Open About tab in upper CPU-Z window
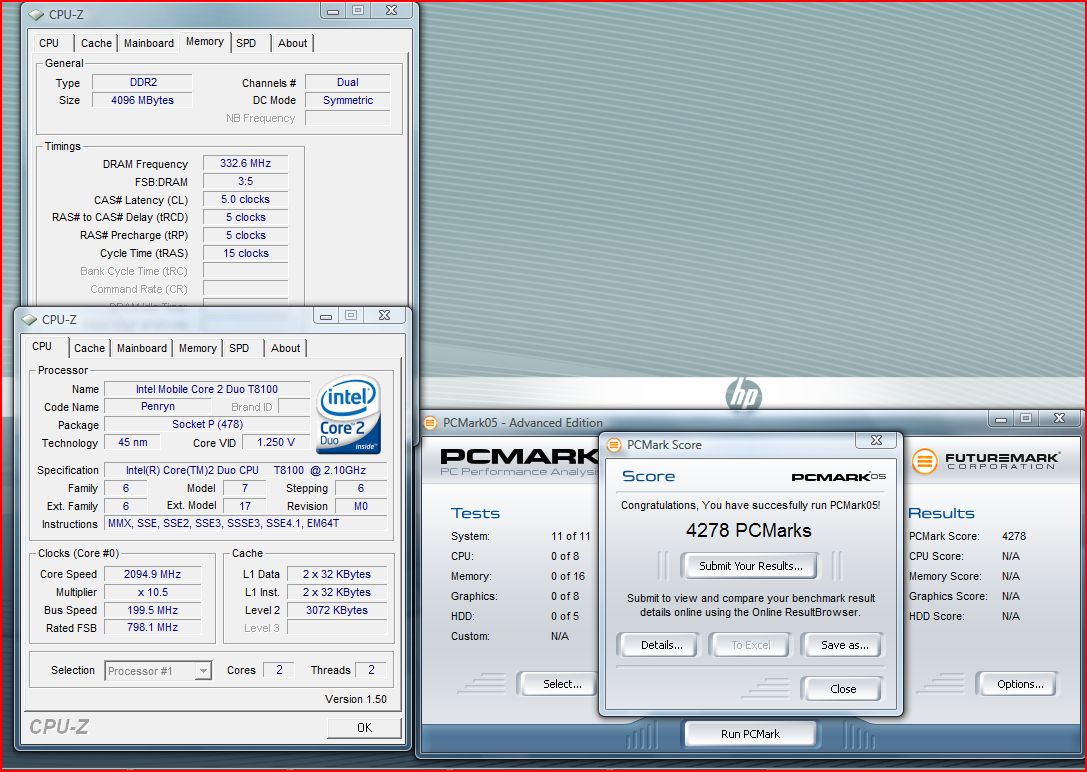Image resolution: width=1087 pixels, height=772 pixels. (x=292, y=43)
